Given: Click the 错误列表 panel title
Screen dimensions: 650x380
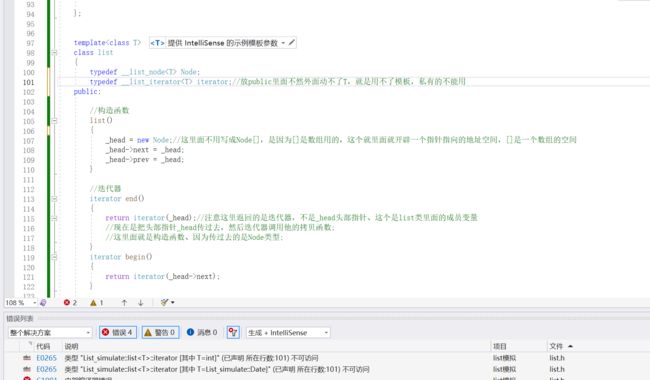Looking at the screenshot, I should [20, 319].
